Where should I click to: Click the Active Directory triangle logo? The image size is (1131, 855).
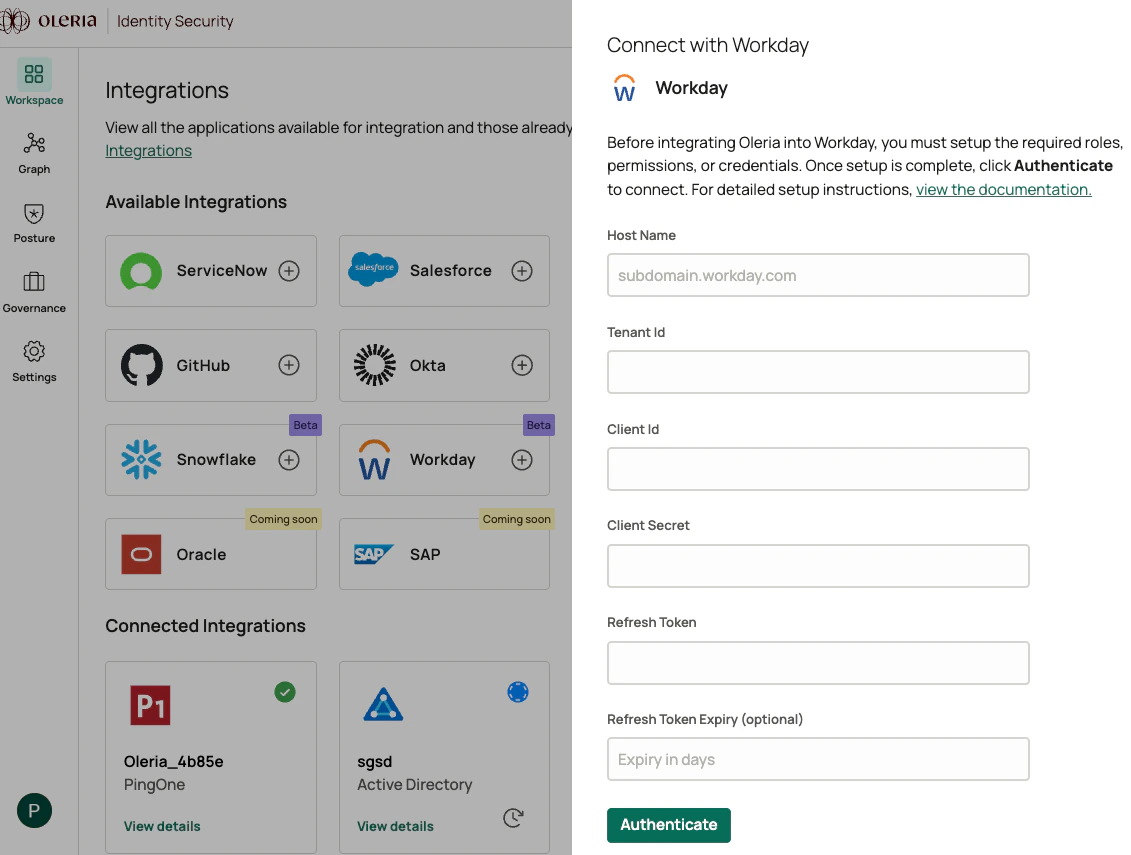[x=383, y=705]
